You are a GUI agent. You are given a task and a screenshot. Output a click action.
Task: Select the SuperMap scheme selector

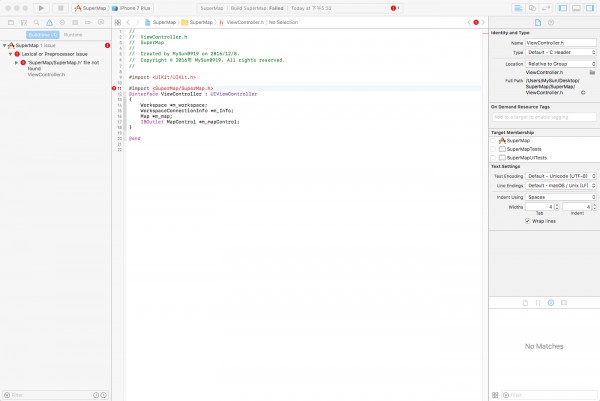(x=90, y=8)
